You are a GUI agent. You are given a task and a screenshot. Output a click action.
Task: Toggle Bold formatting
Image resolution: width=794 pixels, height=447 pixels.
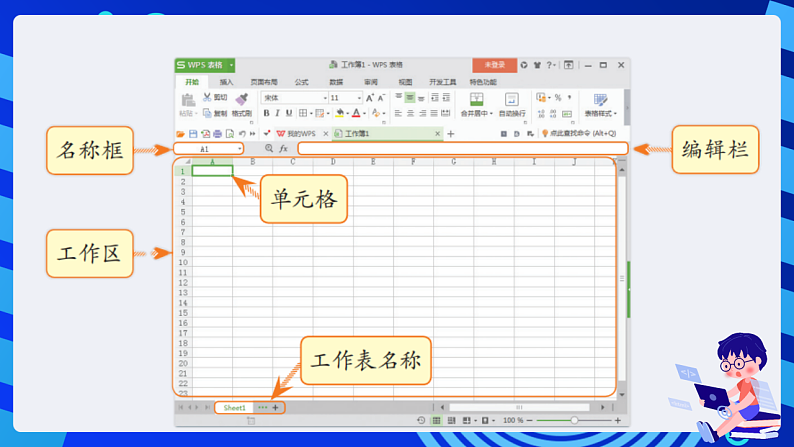[266, 113]
